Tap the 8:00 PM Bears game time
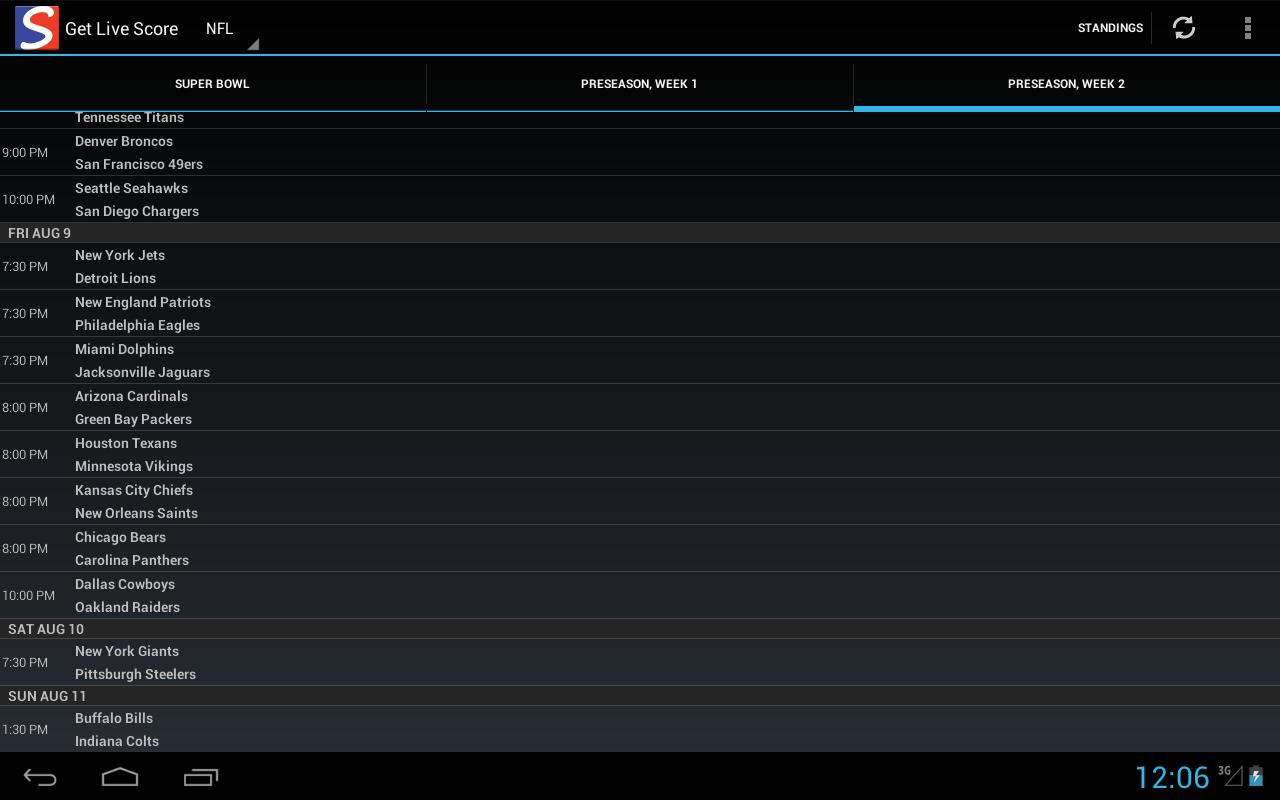 click(25, 549)
